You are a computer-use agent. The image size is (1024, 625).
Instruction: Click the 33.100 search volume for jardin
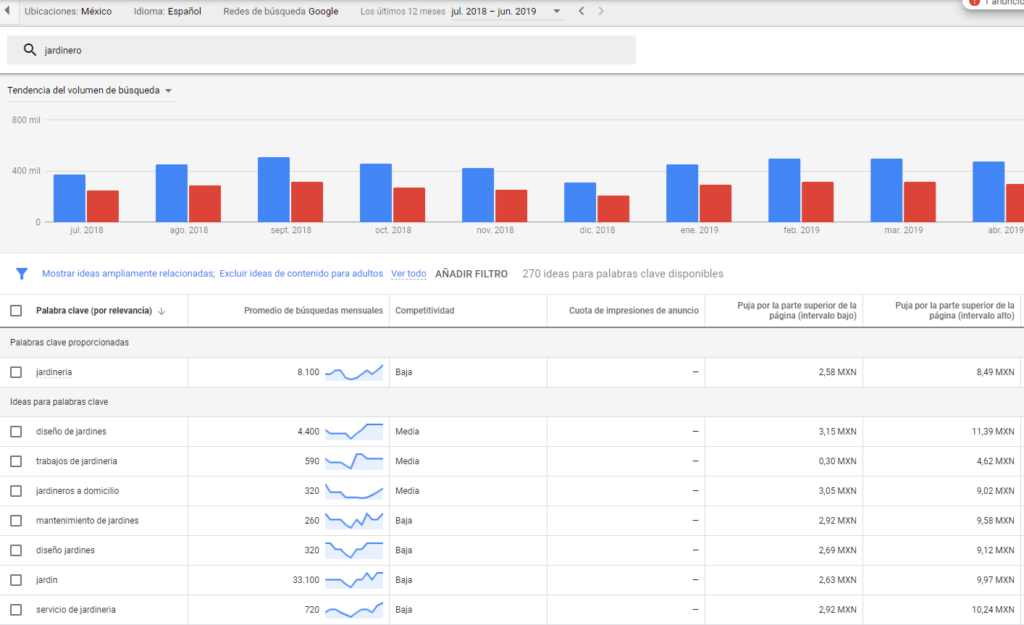click(306, 580)
